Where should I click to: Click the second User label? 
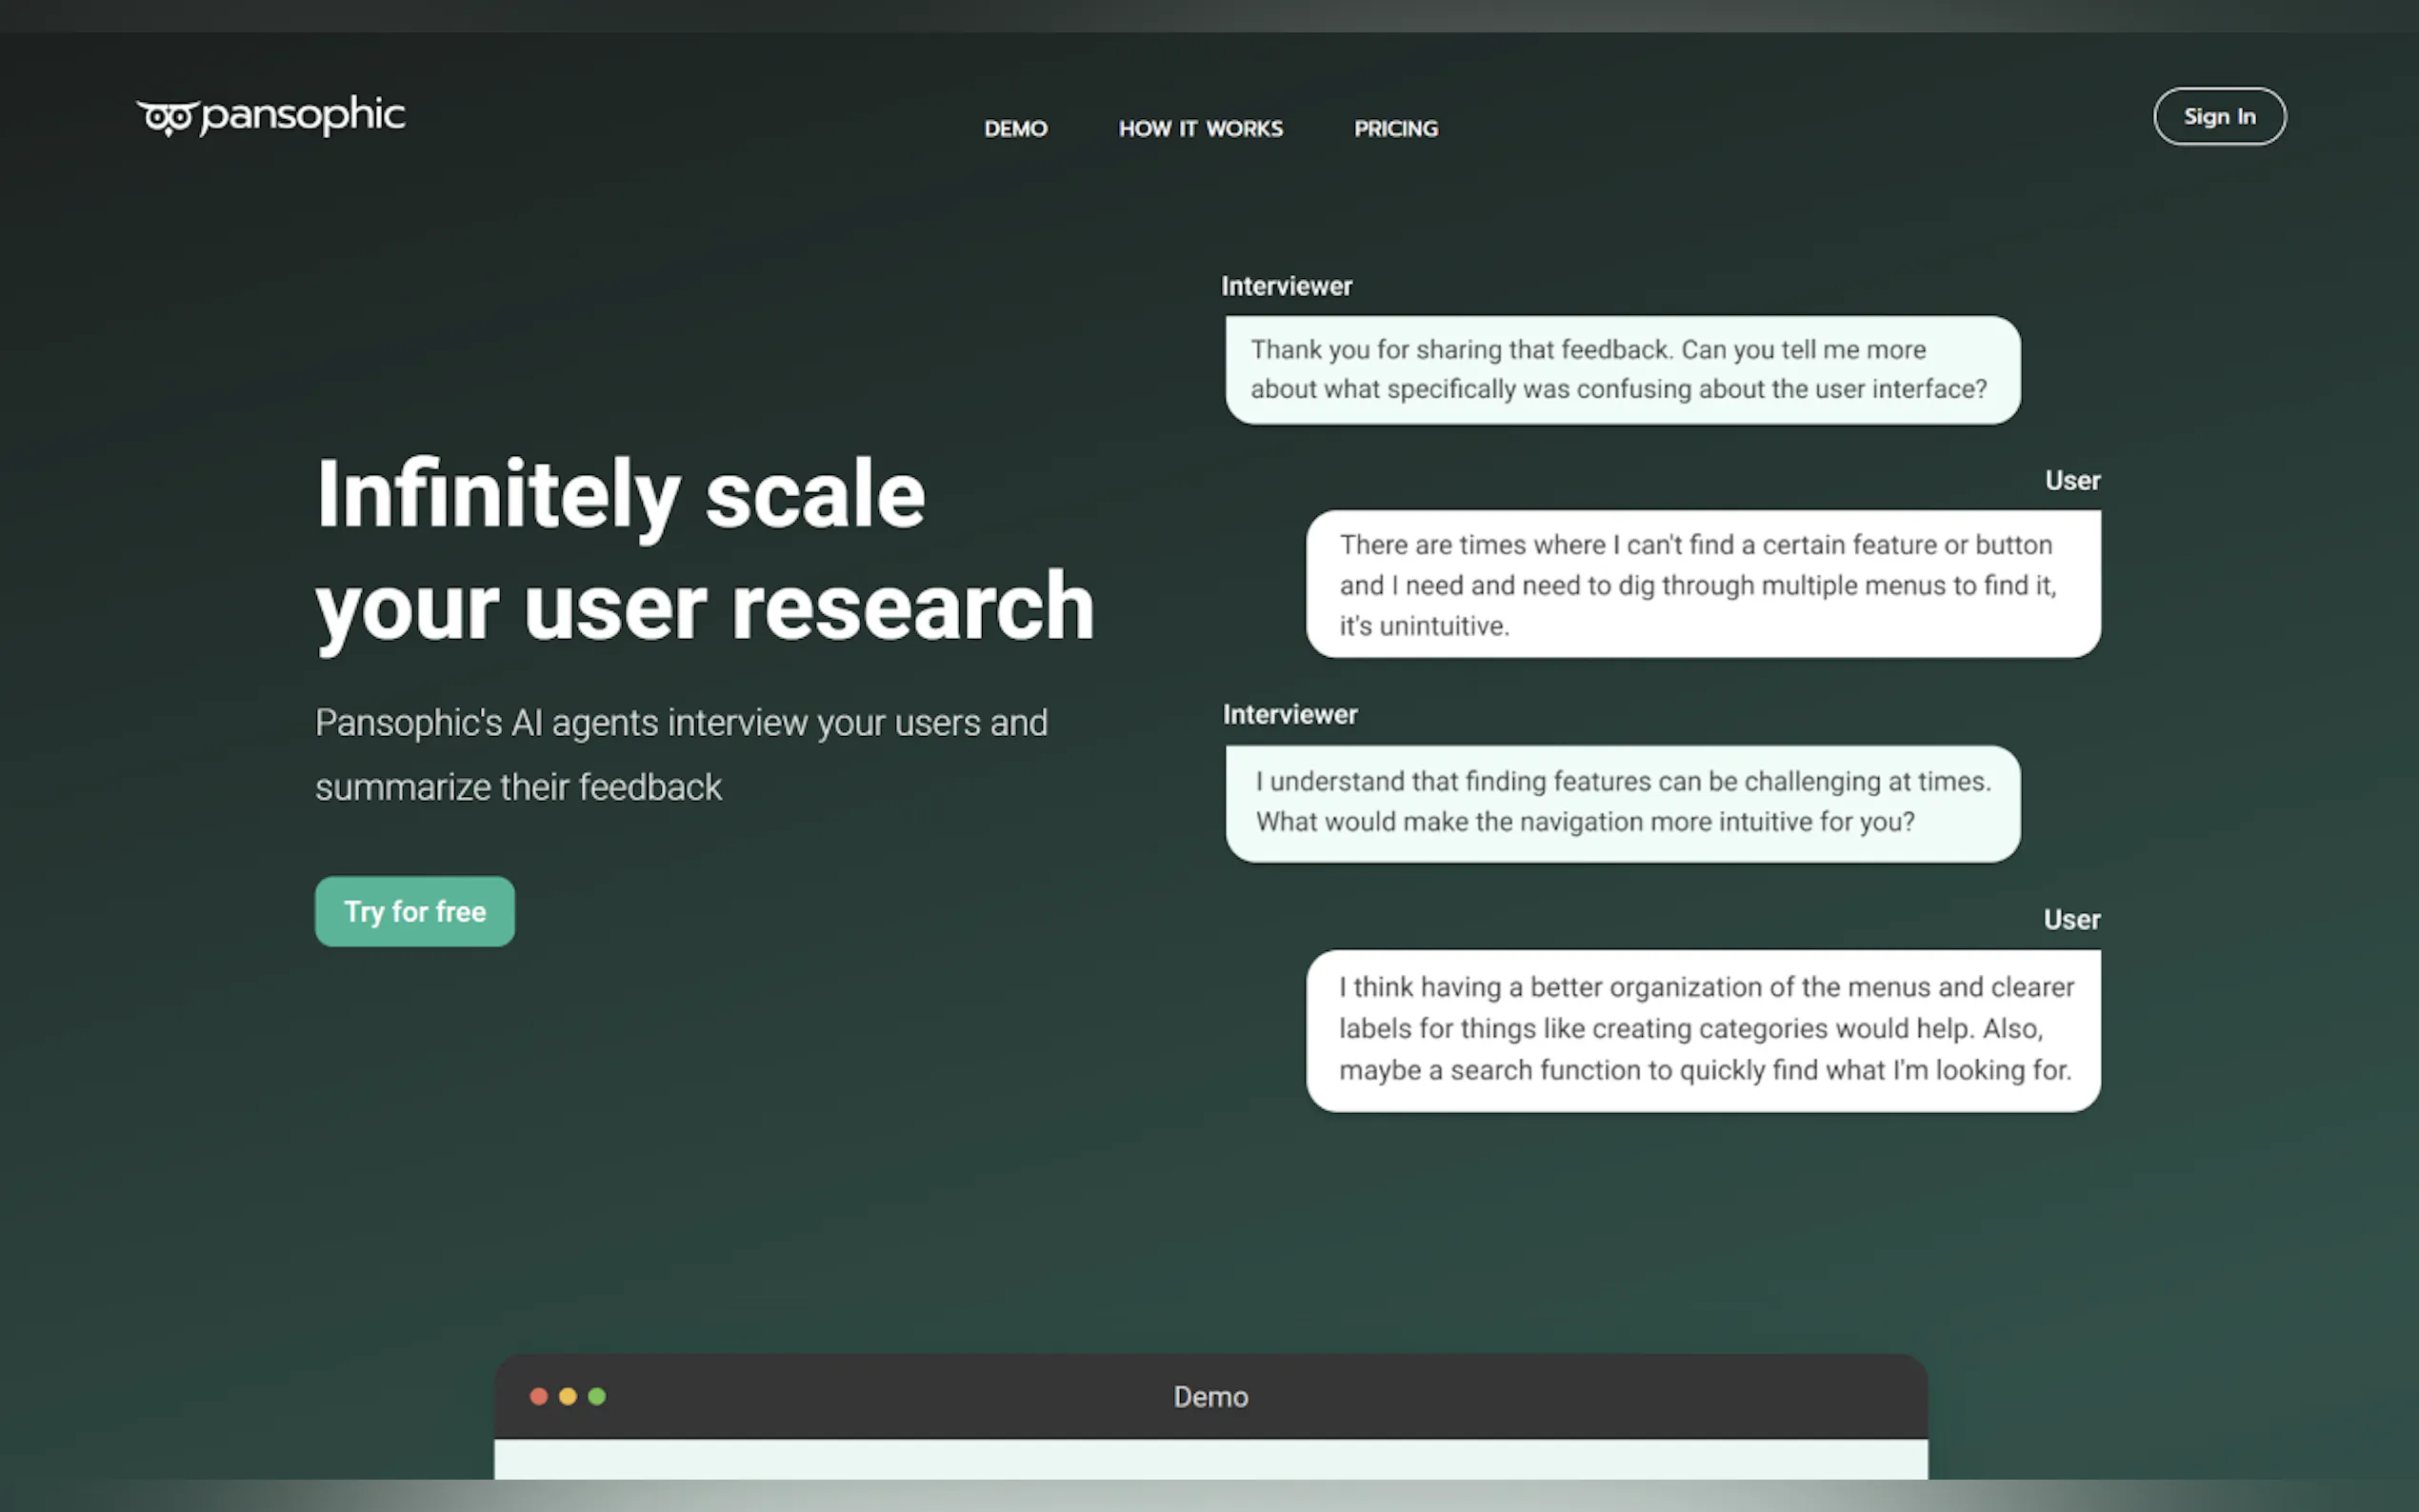point(2071,919)
